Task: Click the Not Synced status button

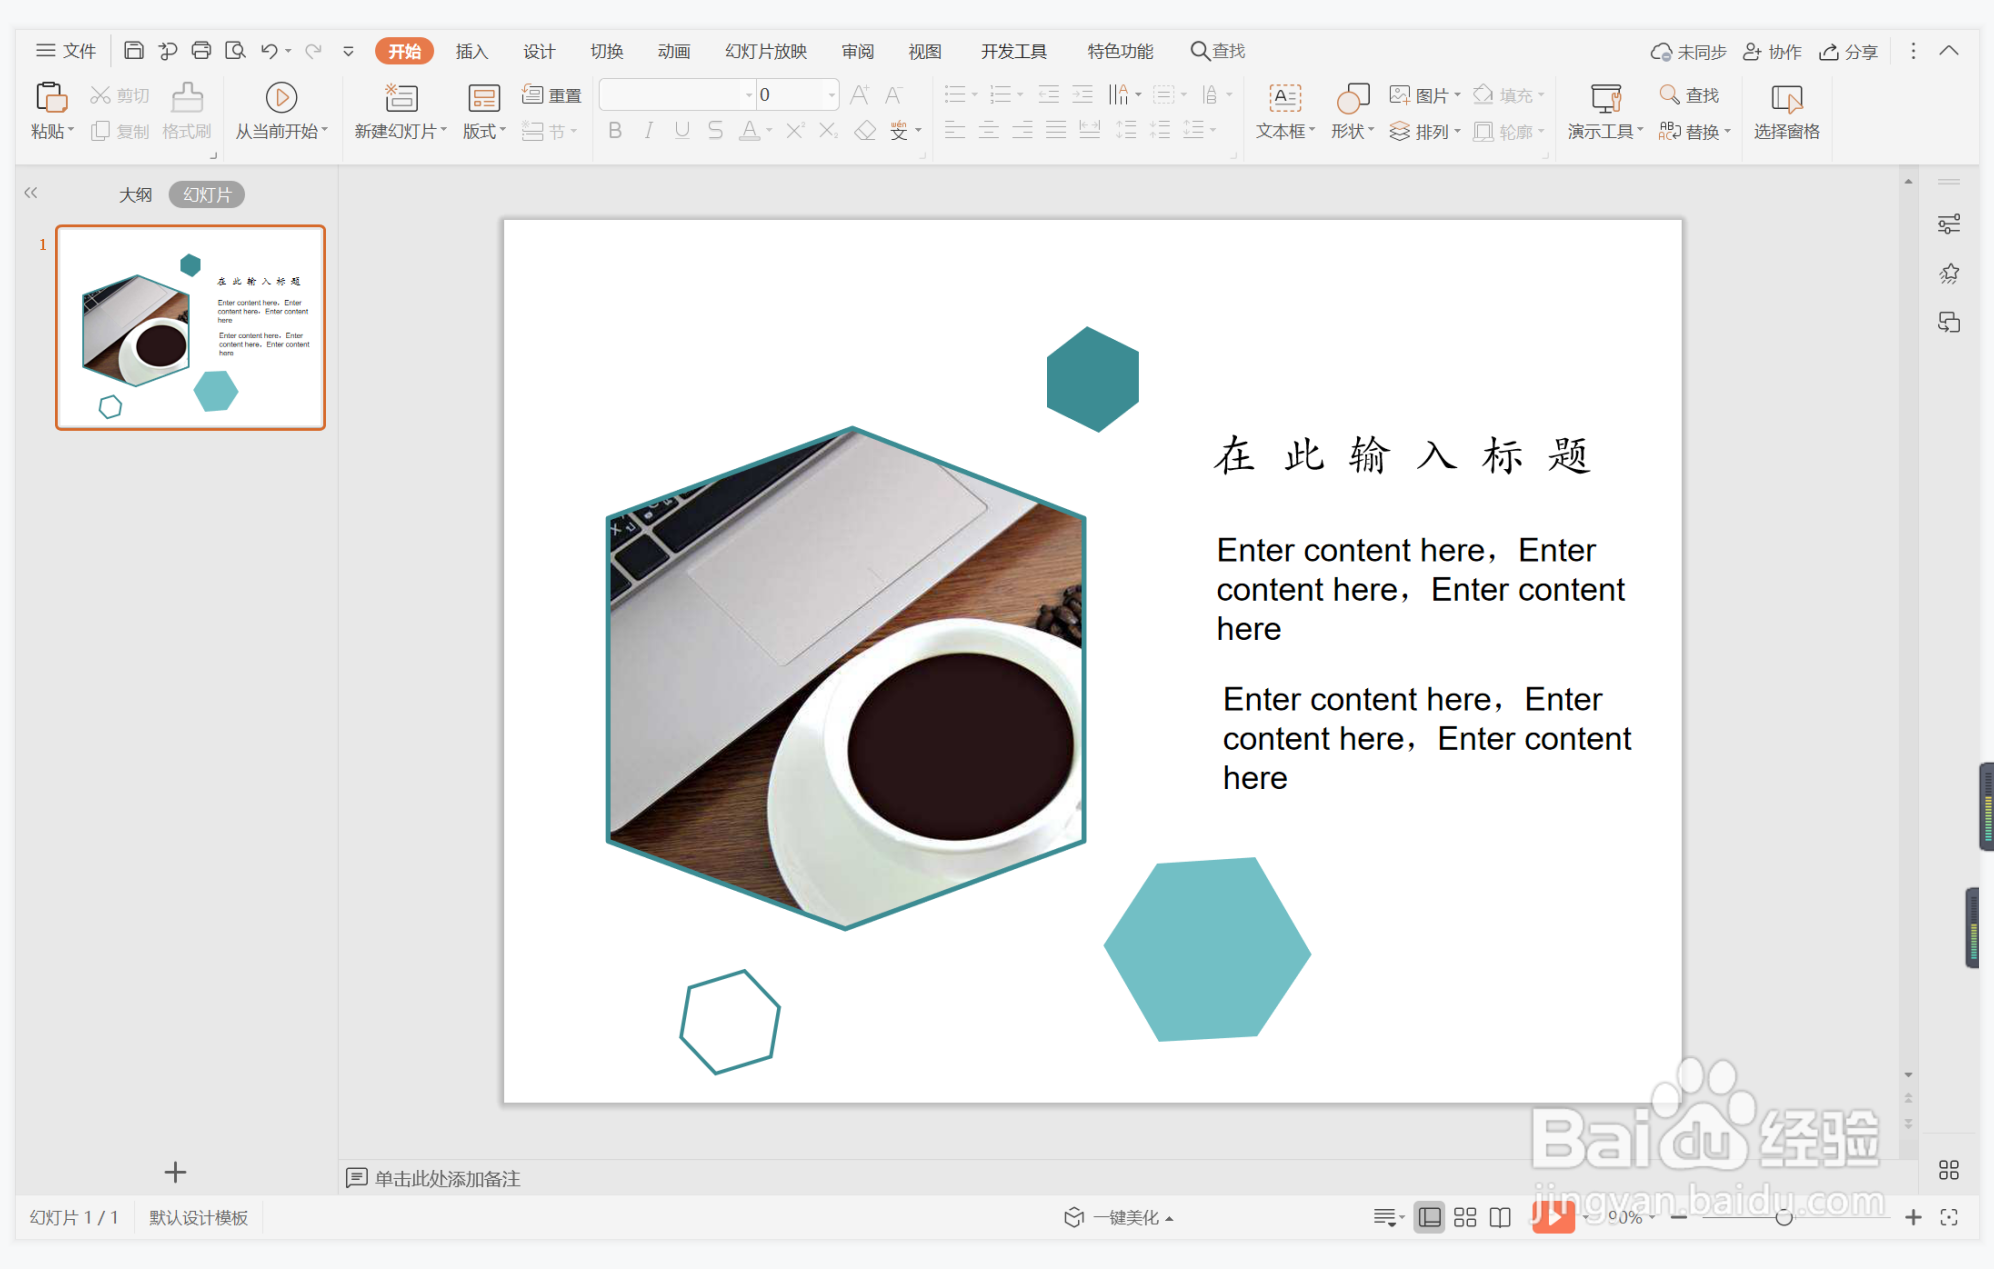Action: 1688,52
